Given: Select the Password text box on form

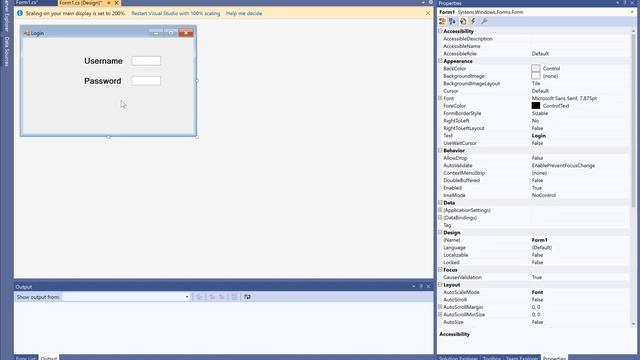Looking at the screenshot, I should [x=146, y=81].
